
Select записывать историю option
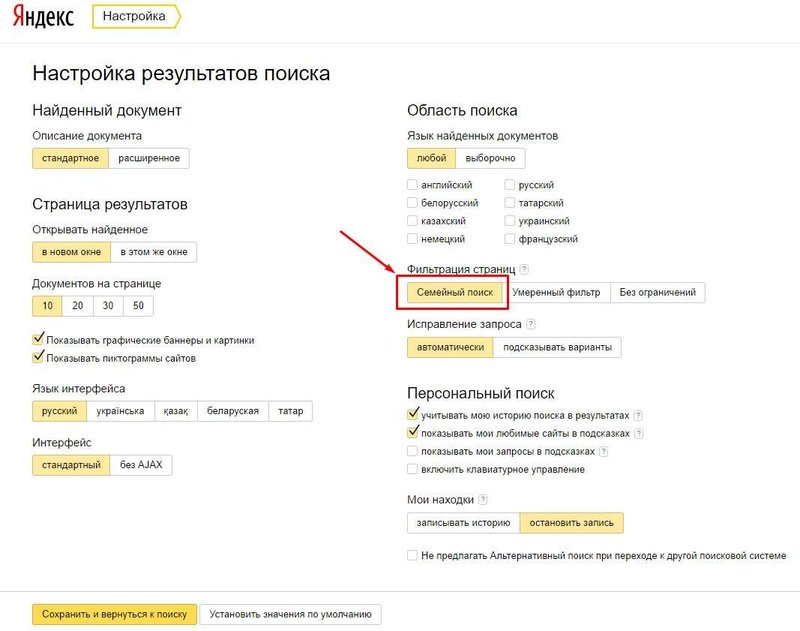(463, 522)
